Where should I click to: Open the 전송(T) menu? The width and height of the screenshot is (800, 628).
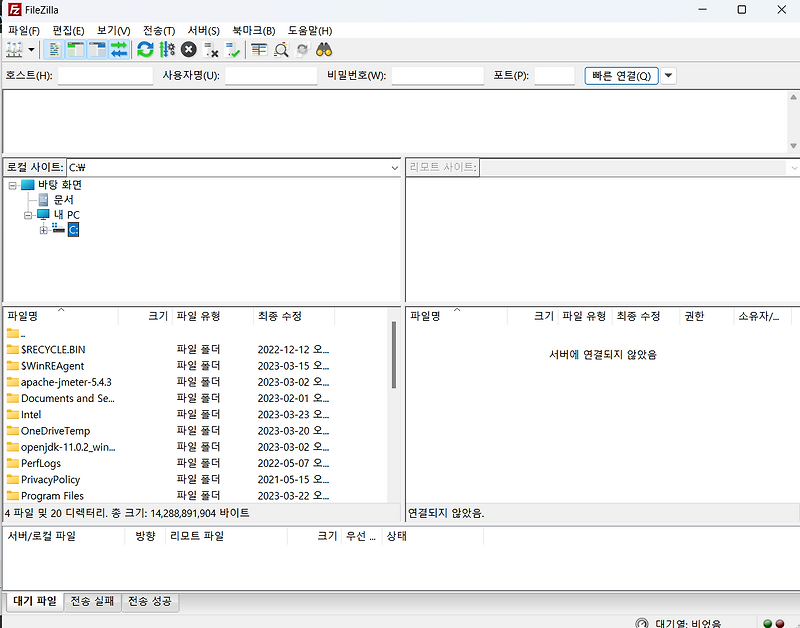tap(159, 31)
